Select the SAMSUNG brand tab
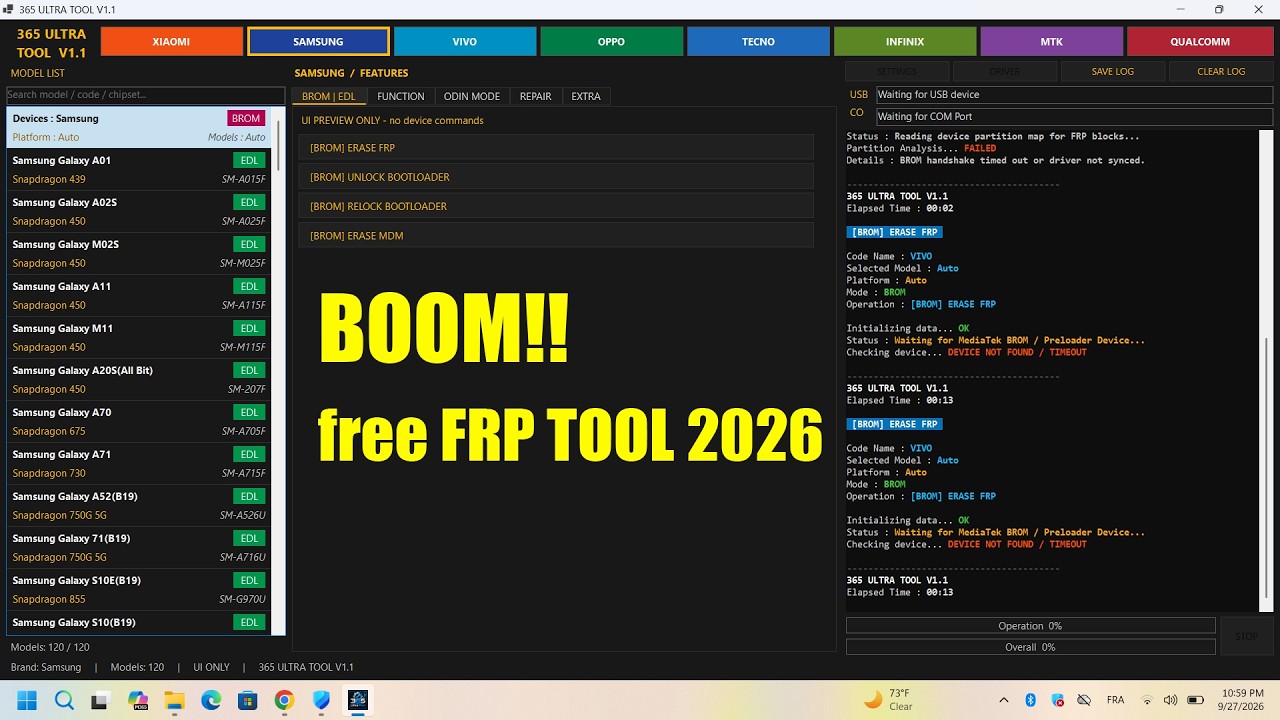Image resolution: width=1280 pixels, height=720 pixels. [x=318, y=42]
